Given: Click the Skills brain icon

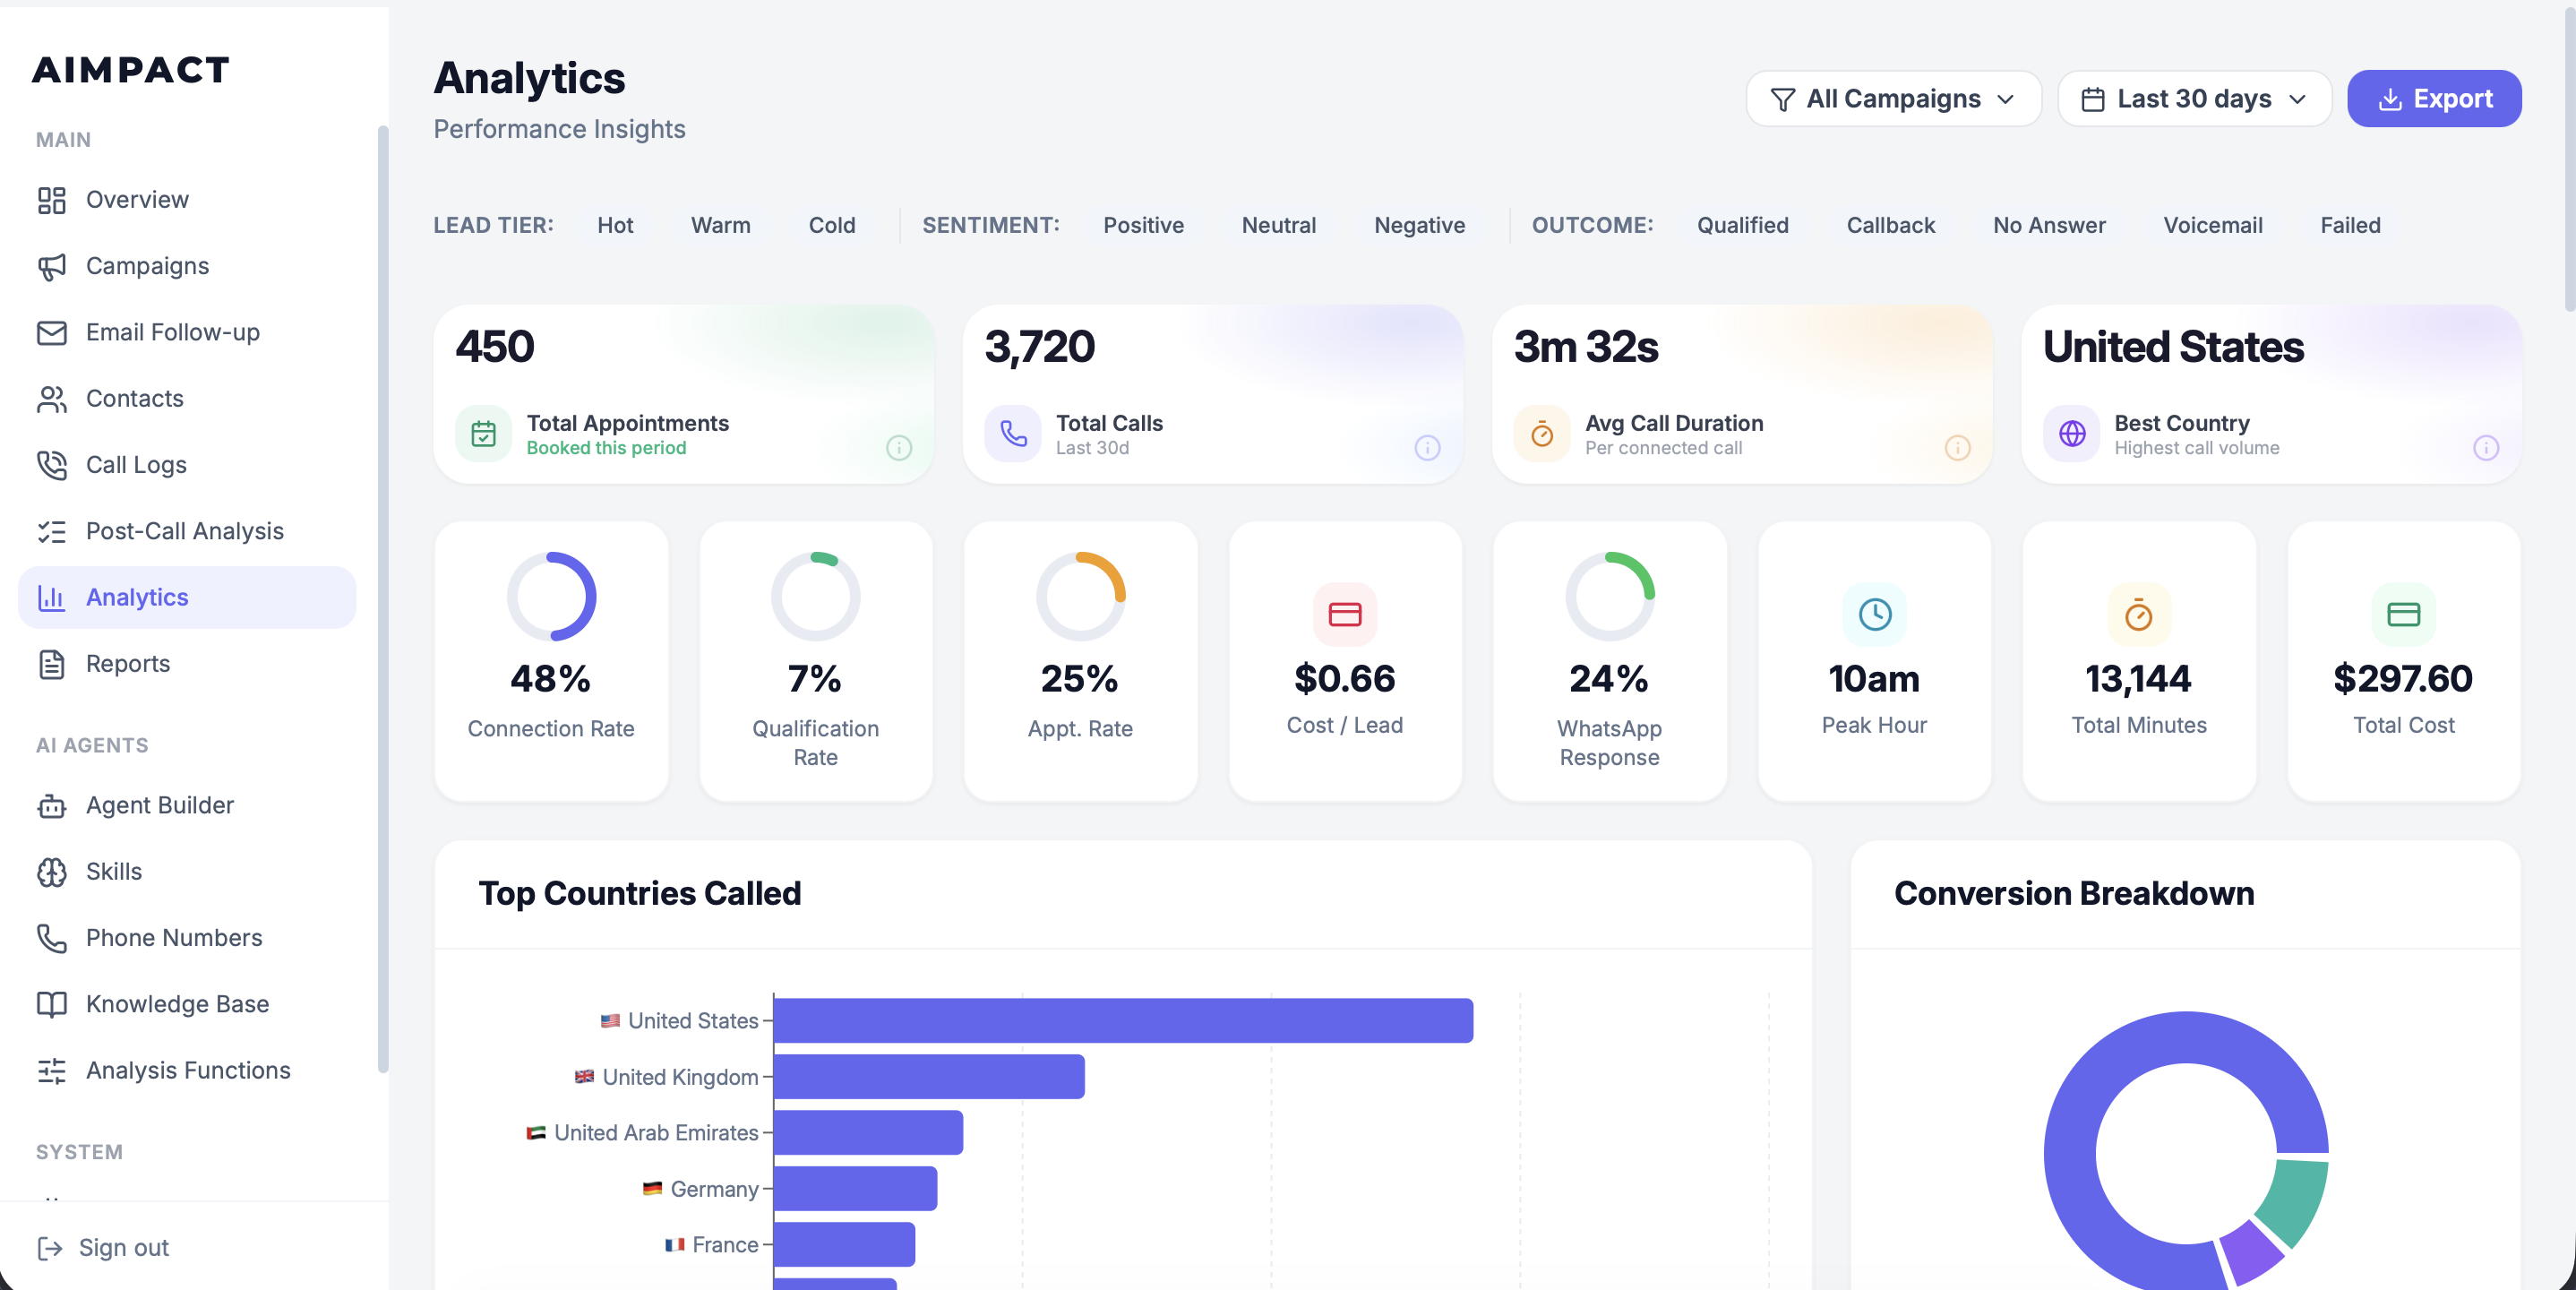Looking at the screenshot, I should click(52, 872).
